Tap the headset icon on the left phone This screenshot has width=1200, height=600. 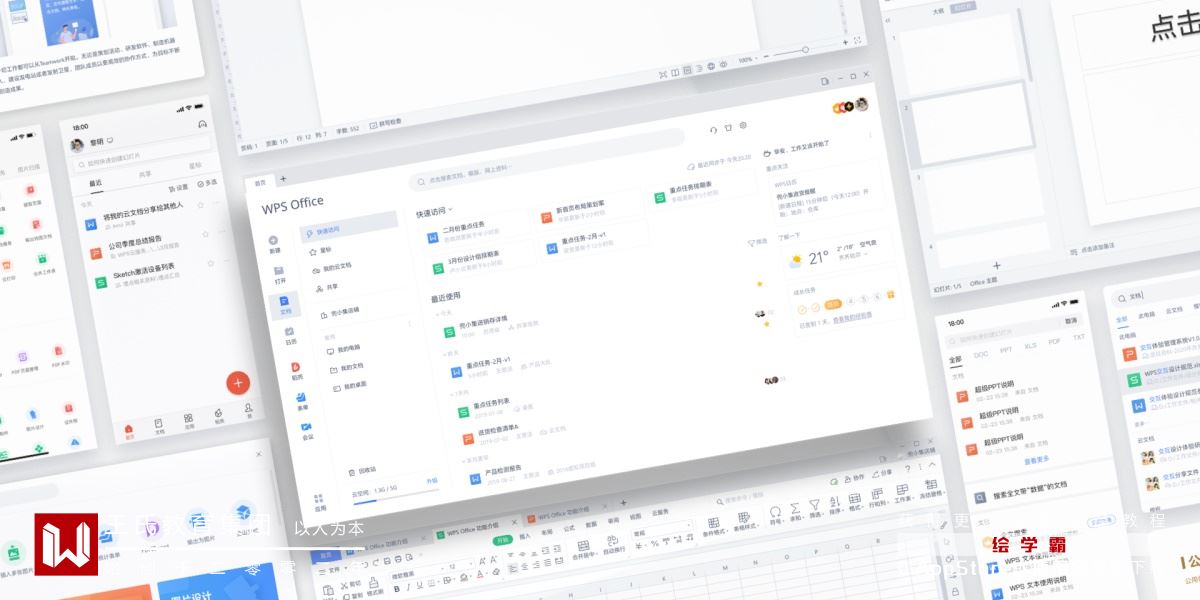[202, 124]
